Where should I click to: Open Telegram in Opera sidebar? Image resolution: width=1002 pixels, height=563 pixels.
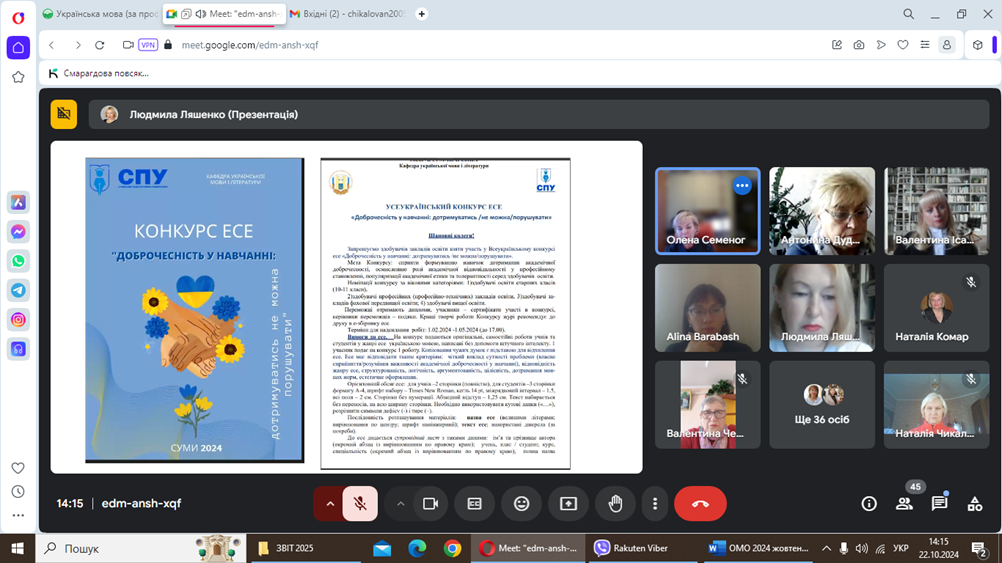(x=18, y=291)
